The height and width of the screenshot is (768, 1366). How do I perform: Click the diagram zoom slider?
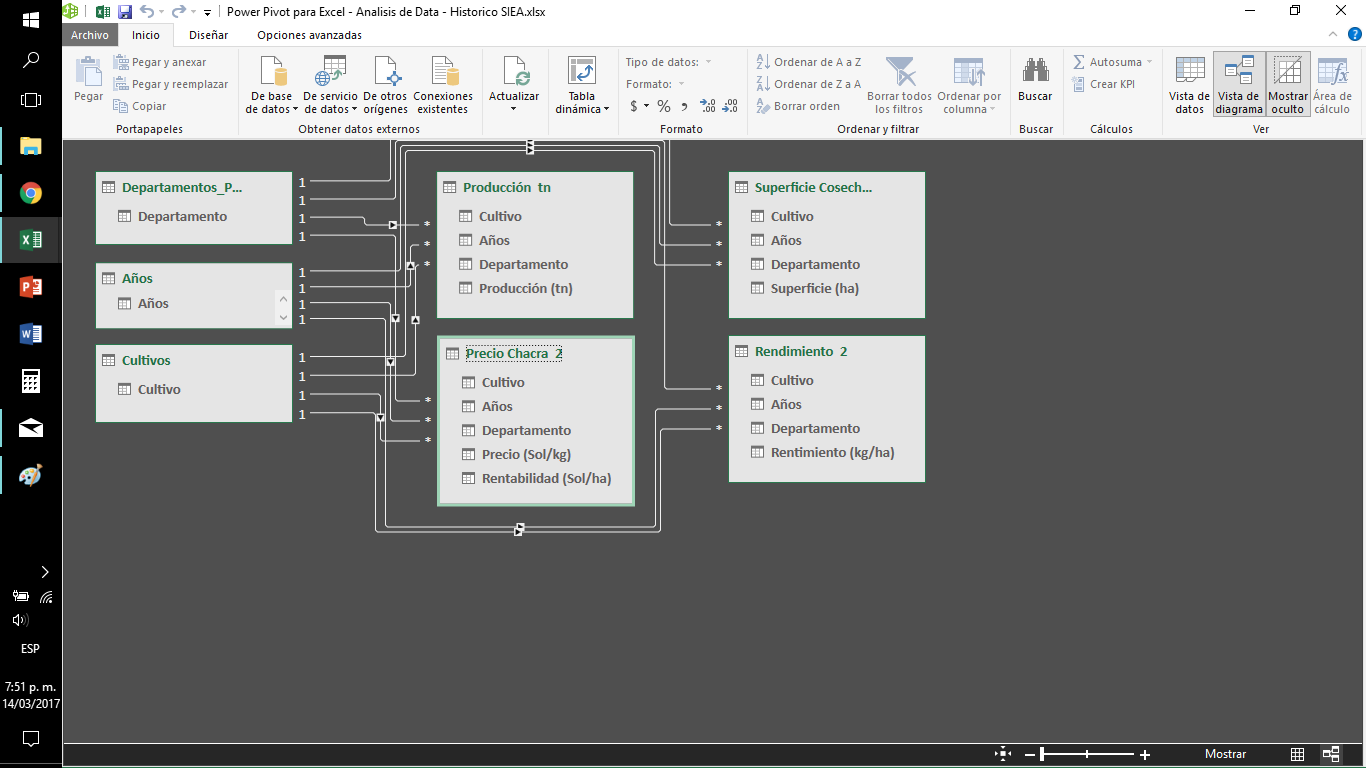[x=1087, y=754]
